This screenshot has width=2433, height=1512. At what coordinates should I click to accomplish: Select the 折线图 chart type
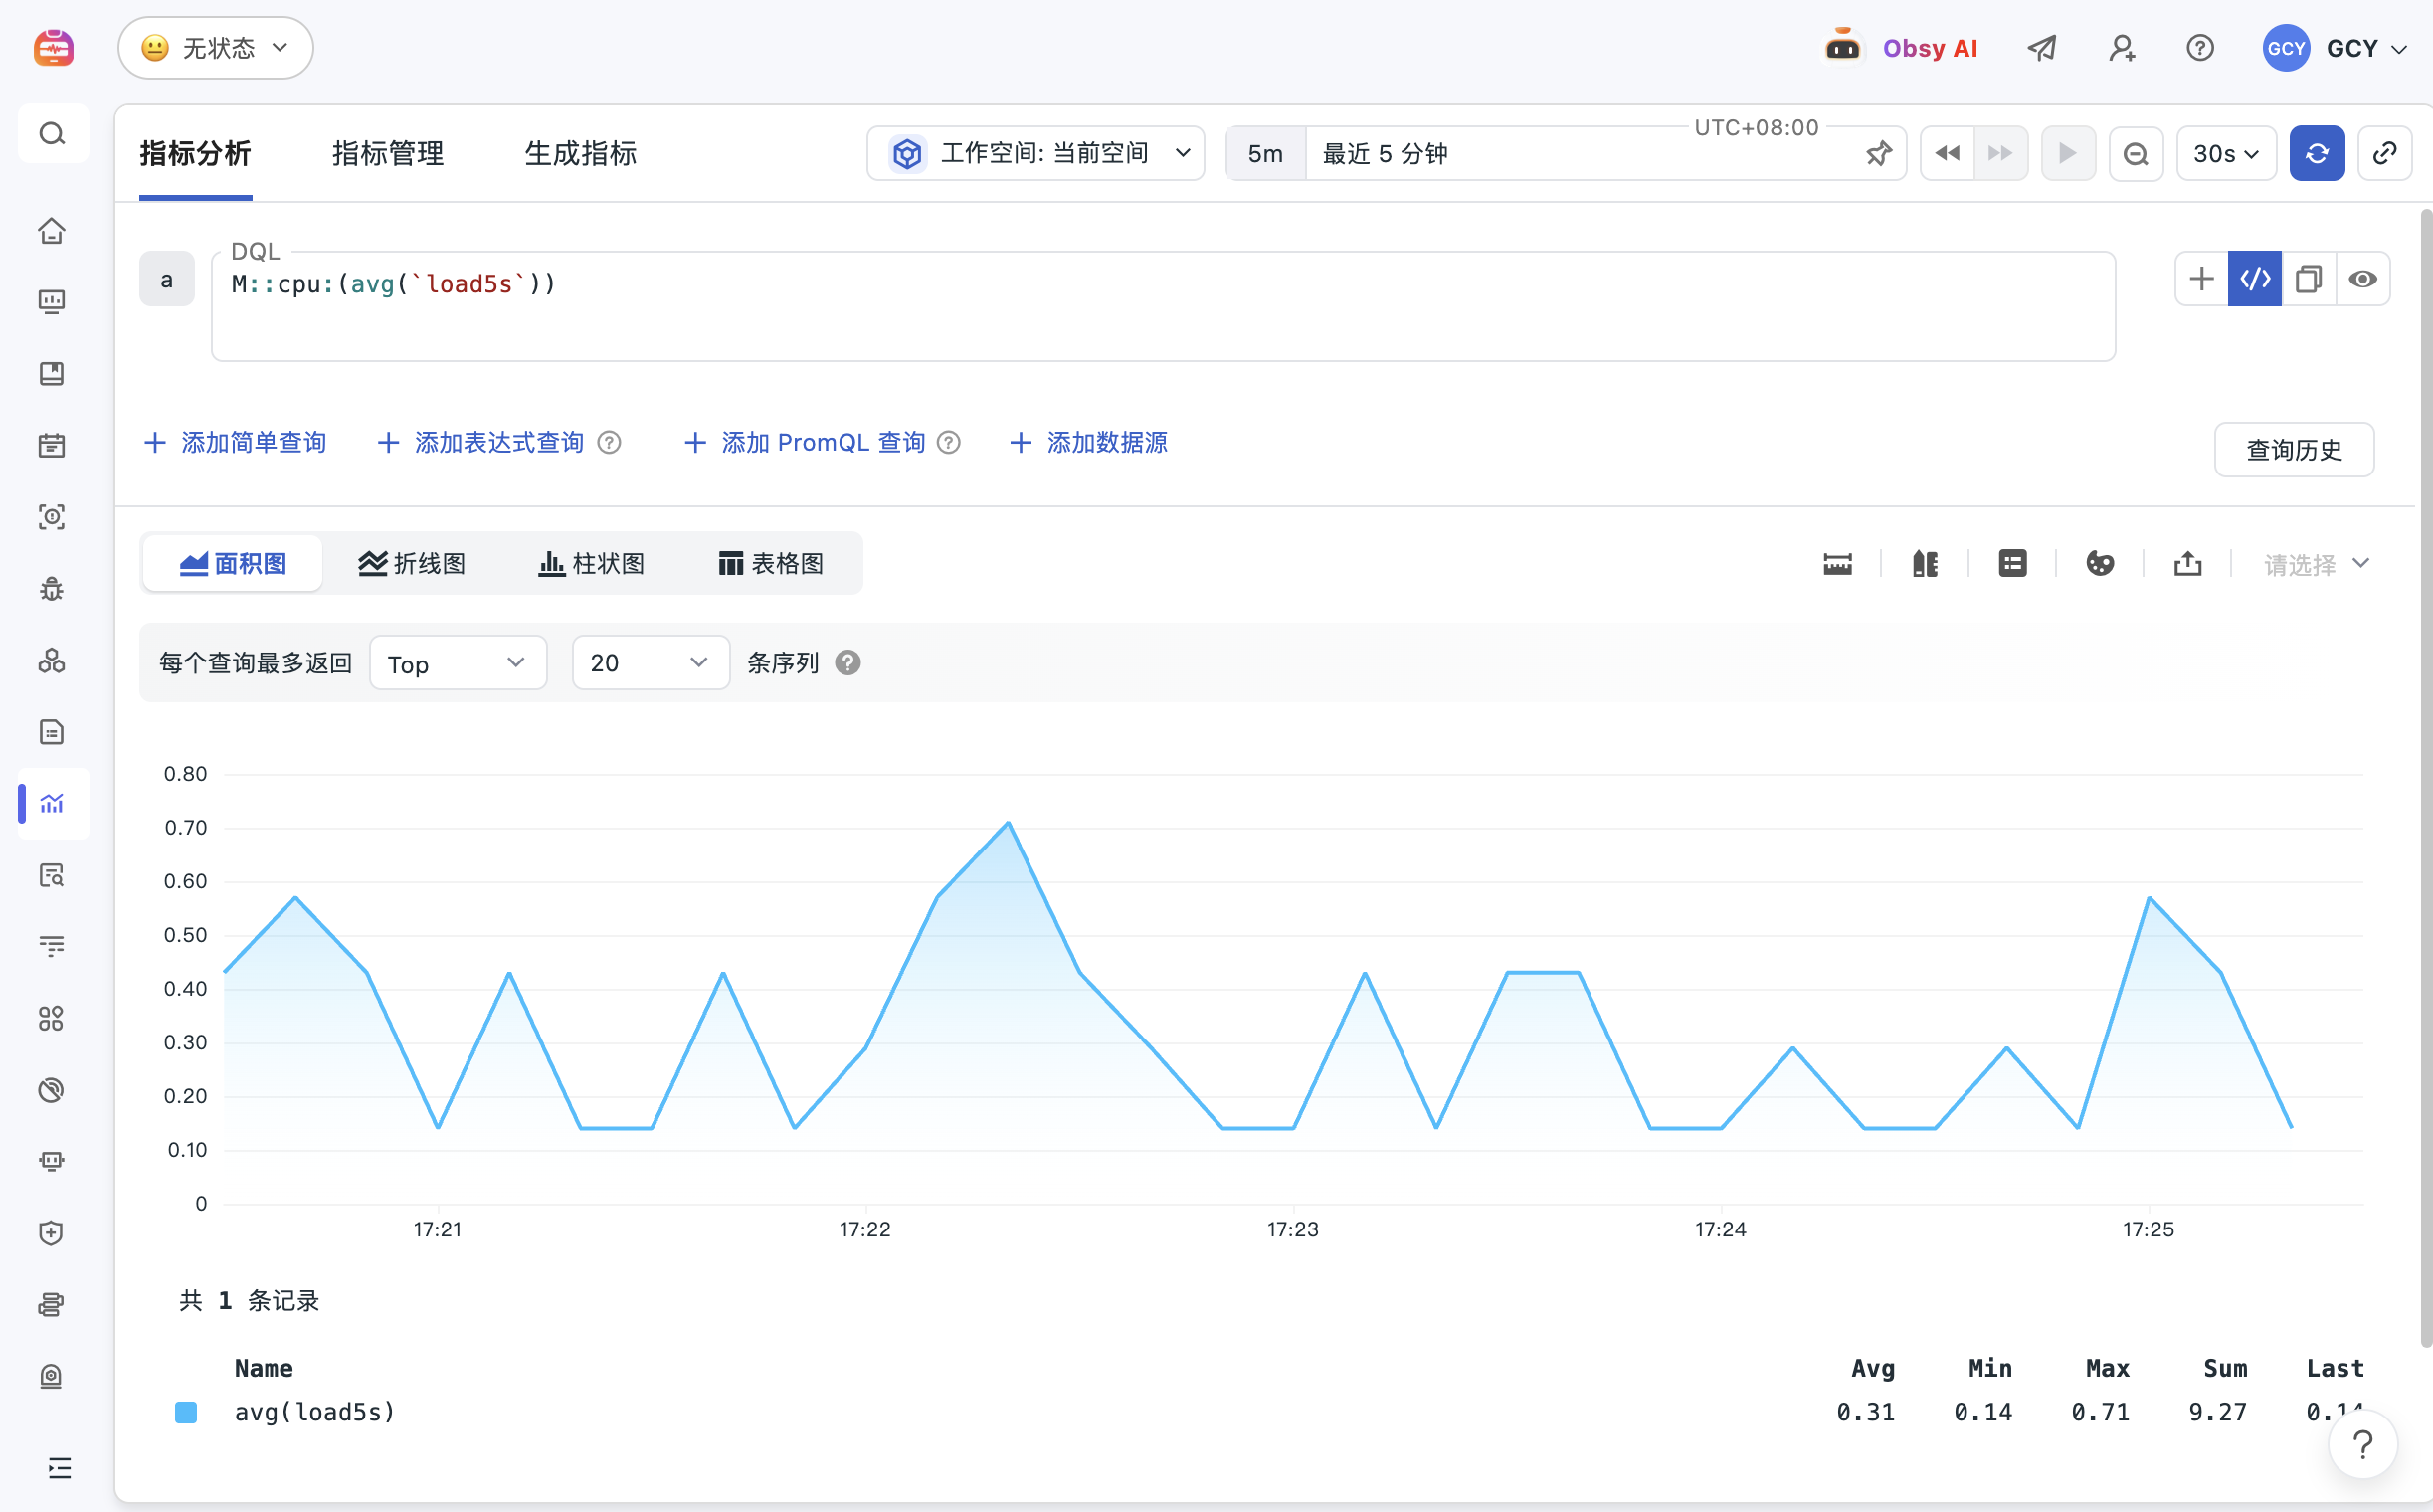click(x=412, y=564)
